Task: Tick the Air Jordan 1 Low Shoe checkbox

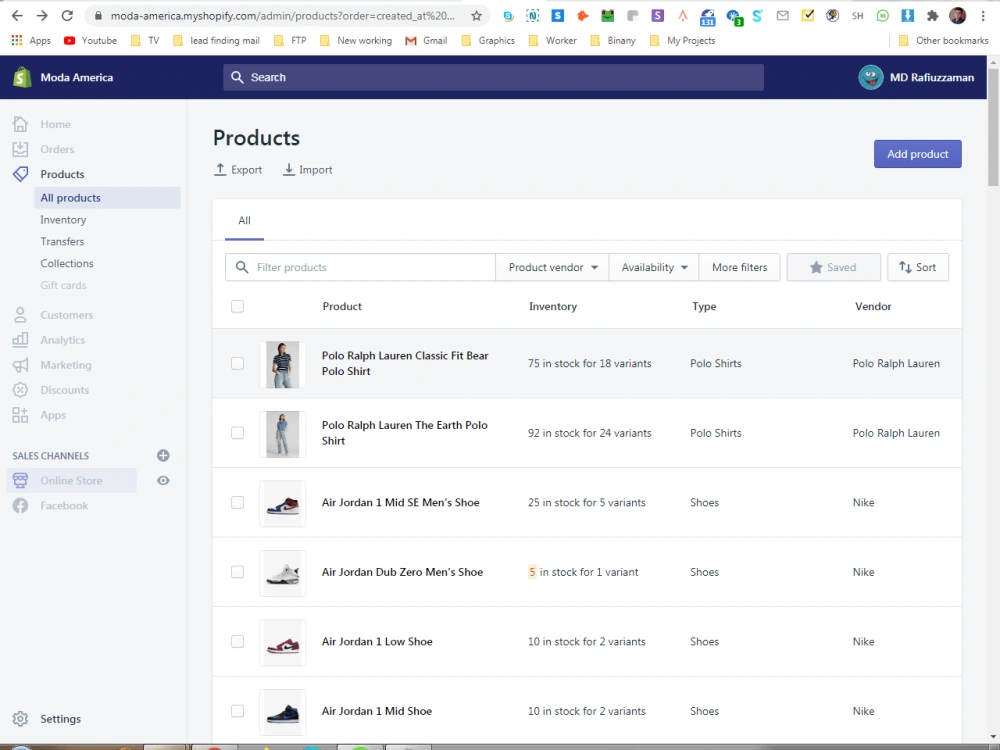Action: (x=237, y=642)
